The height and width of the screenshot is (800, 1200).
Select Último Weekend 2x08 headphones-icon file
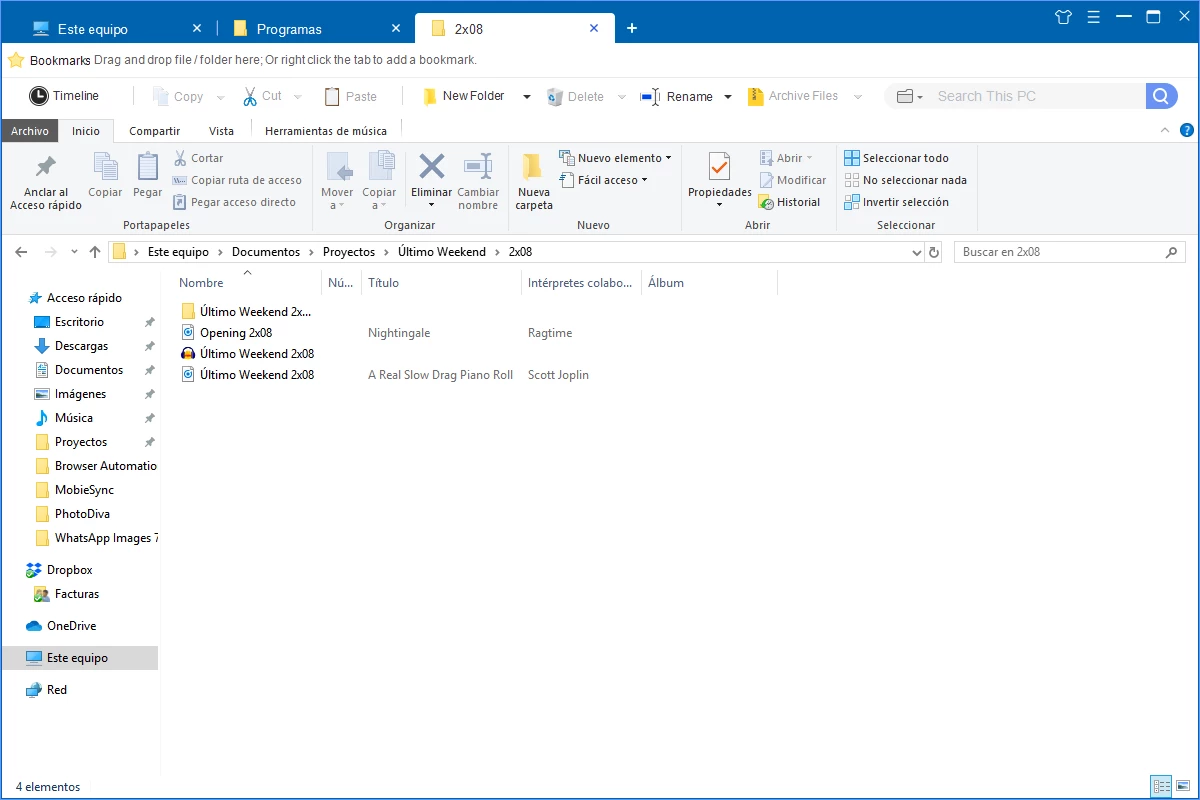tap(248, 354)
